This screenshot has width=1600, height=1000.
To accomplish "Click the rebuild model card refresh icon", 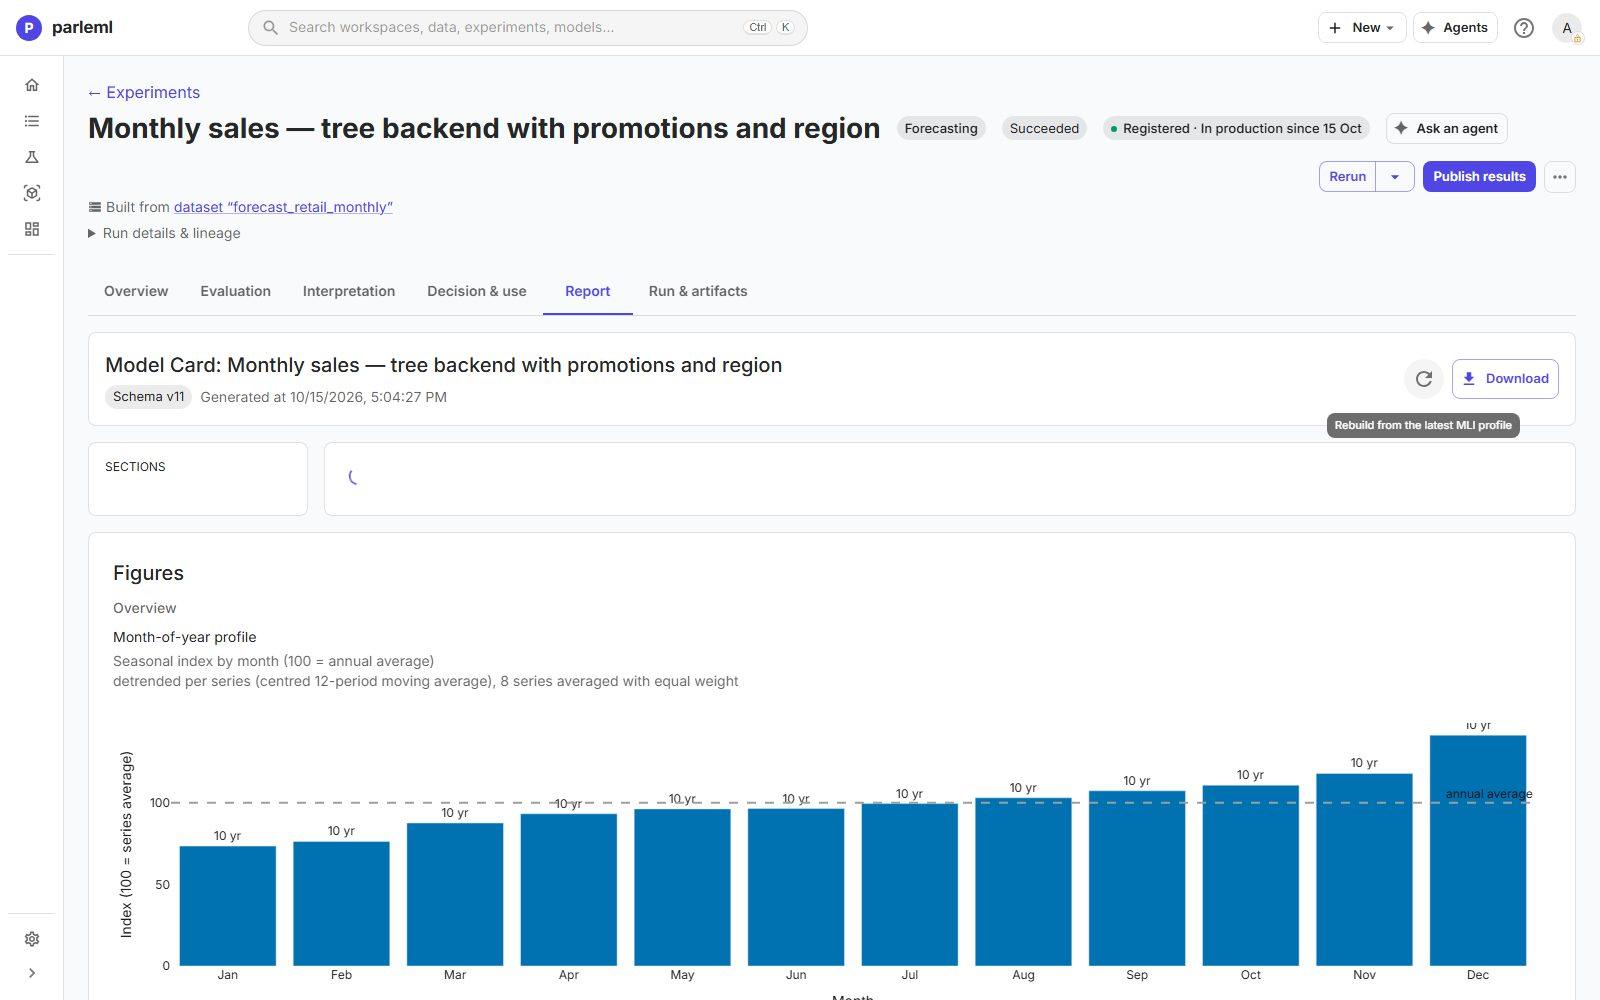I will [x=1424, y=379].
